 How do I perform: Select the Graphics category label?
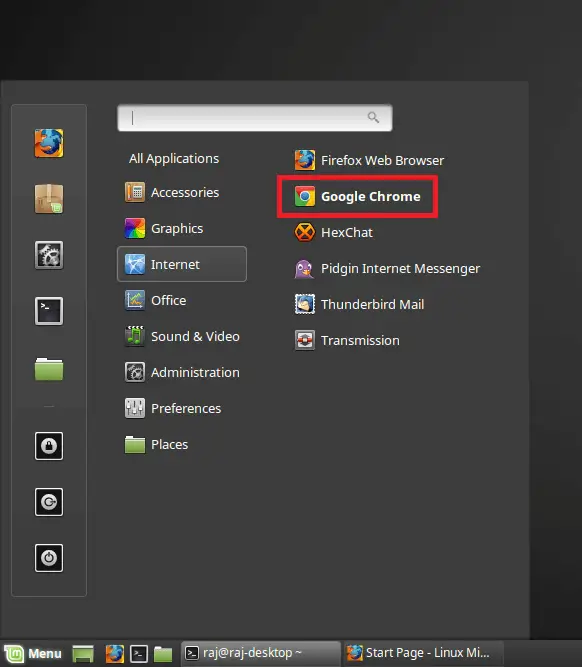[x=177, y=228]
